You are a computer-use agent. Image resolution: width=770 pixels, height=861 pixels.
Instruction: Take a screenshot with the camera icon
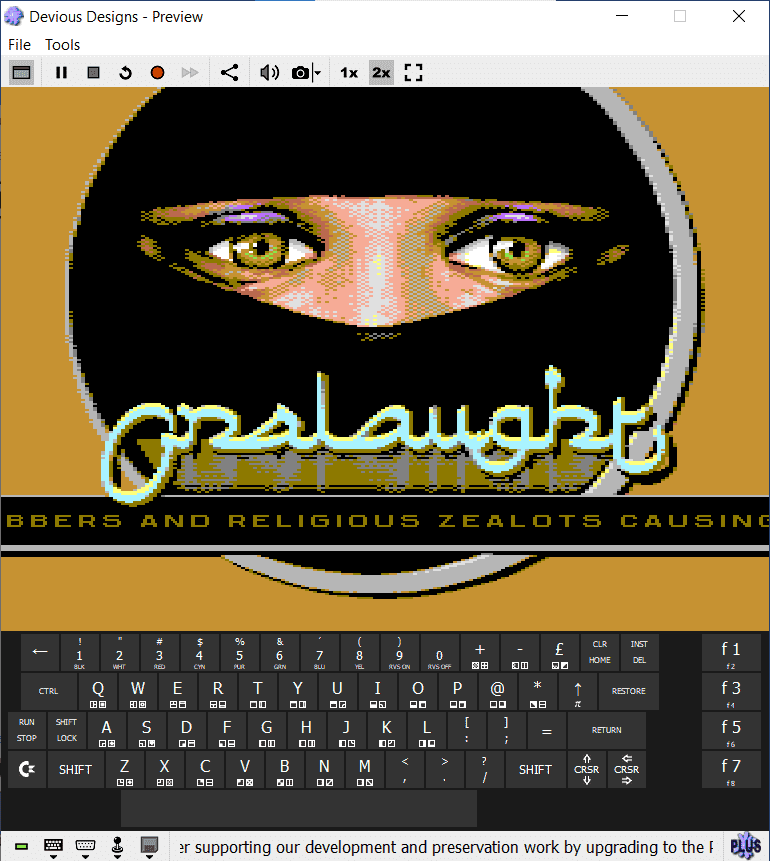tap(300, 72)
